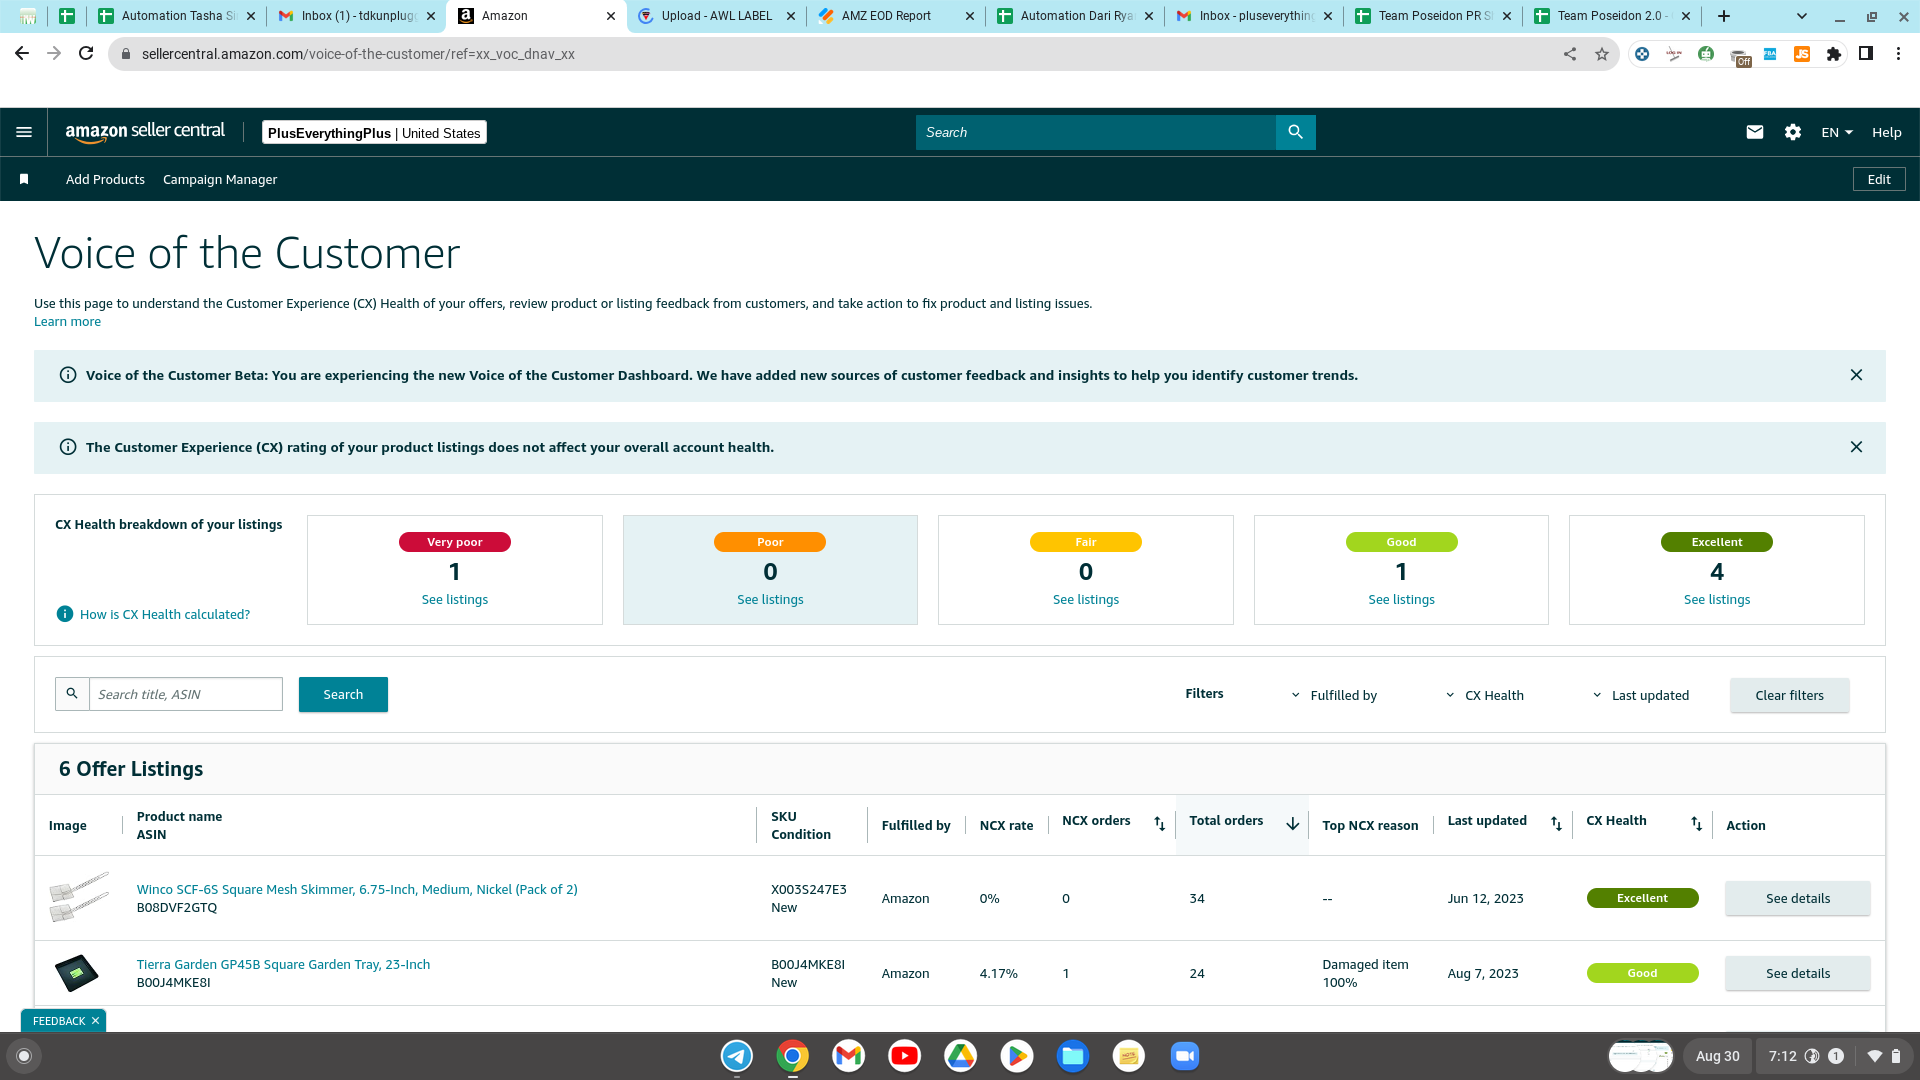Sort listings by Total orders arrow
Screen dimensions: 1920x1080
[1292, 823]
